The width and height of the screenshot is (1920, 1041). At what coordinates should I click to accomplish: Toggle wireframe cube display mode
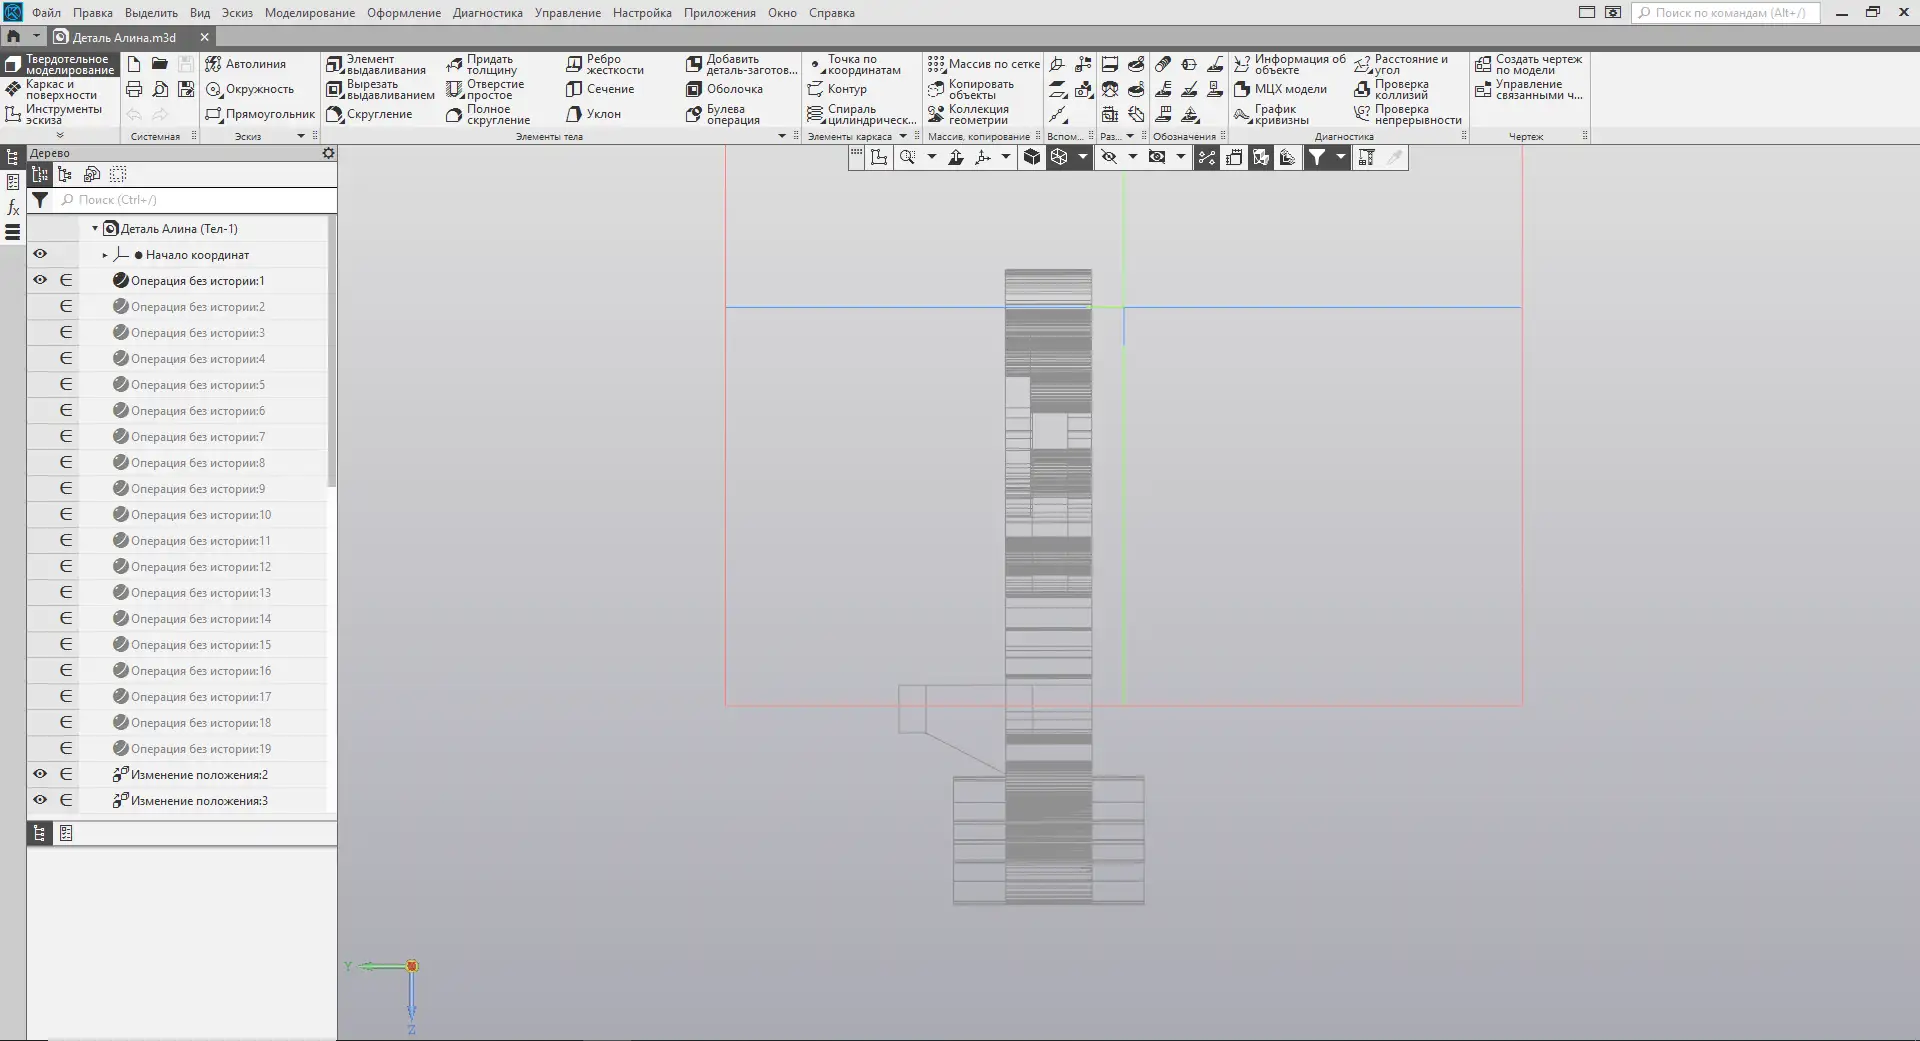(1059, 157)
